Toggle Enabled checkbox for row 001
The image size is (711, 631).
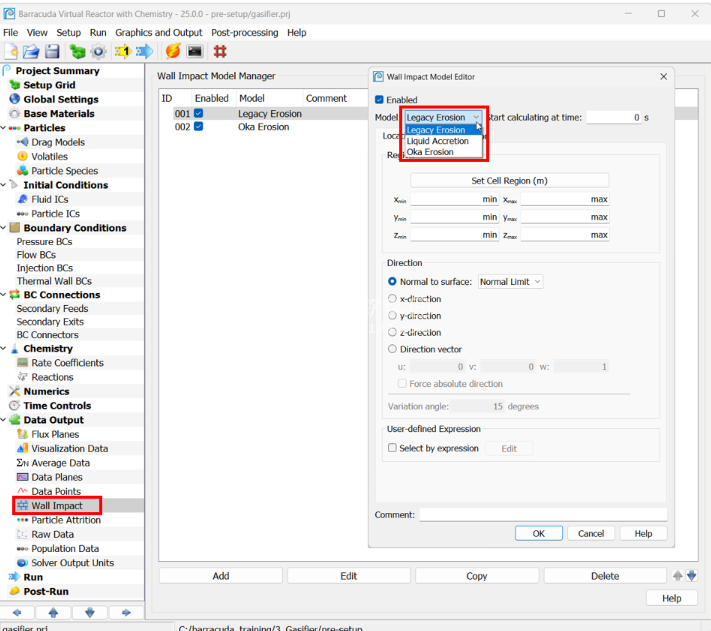pos(199,113)
